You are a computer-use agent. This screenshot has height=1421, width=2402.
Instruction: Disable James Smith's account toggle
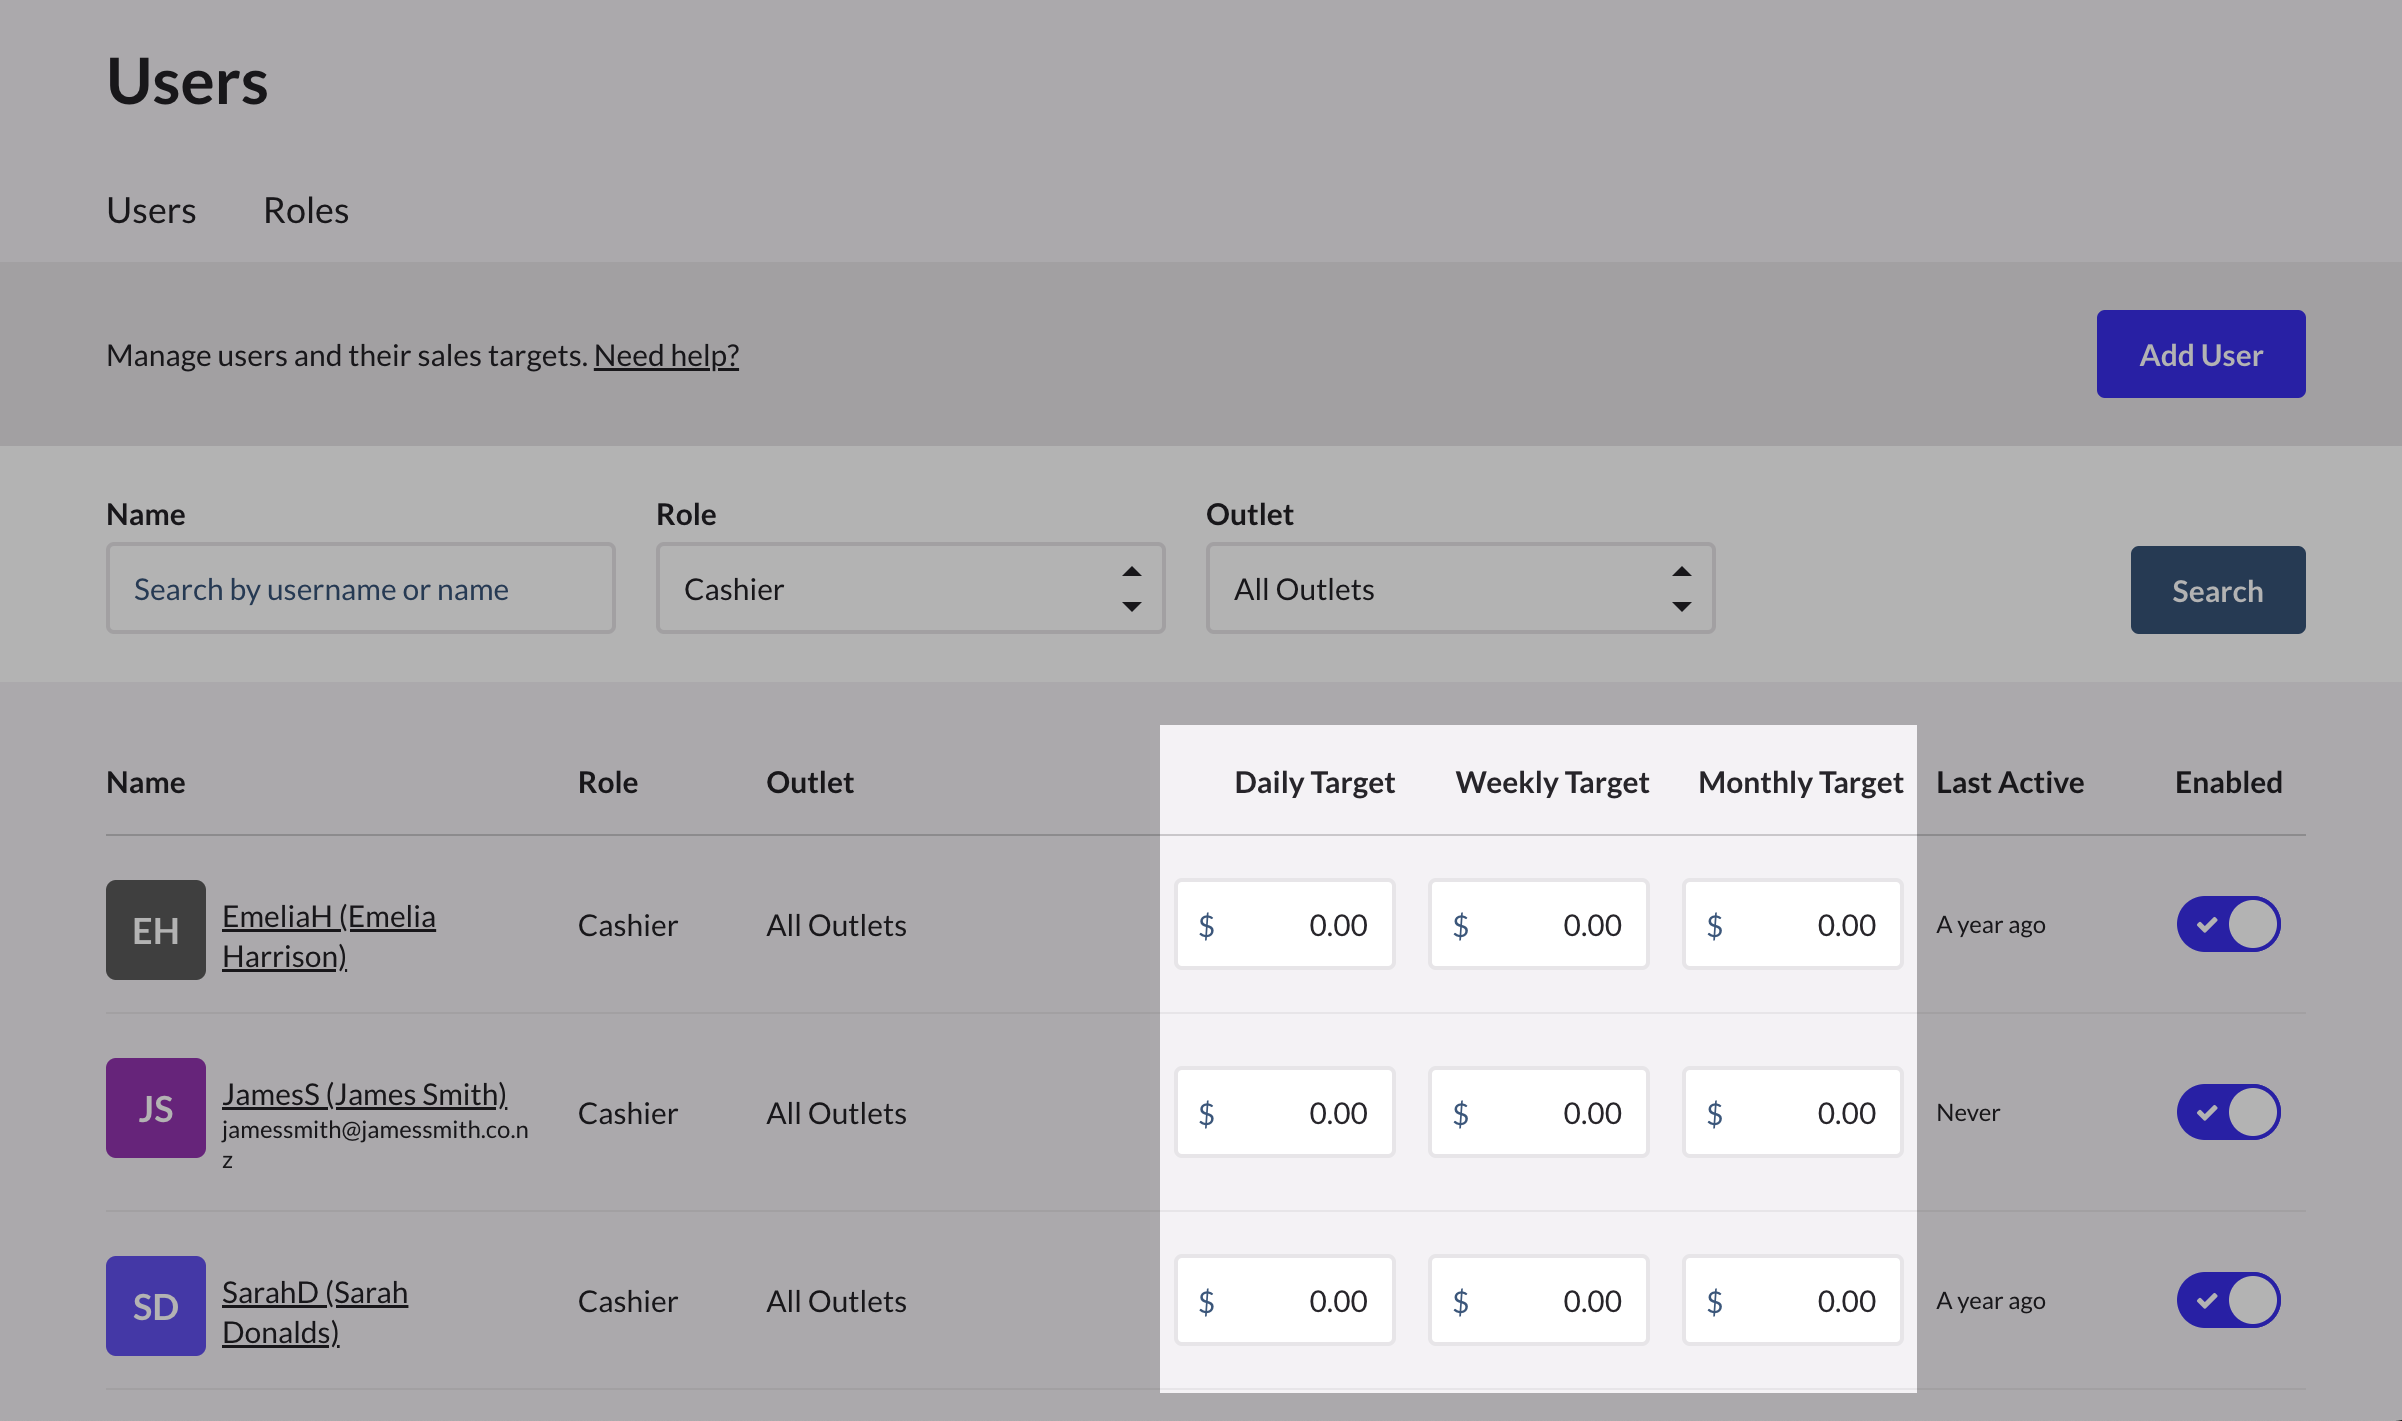[2228, 1111]
